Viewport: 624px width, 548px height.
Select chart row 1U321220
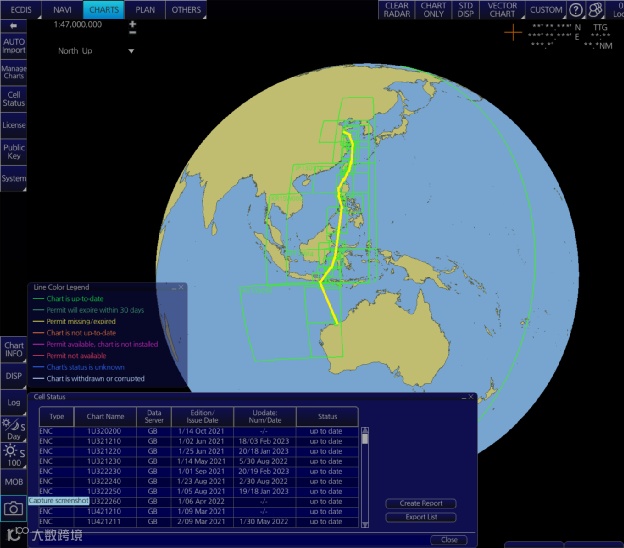(x=199, y=451)
